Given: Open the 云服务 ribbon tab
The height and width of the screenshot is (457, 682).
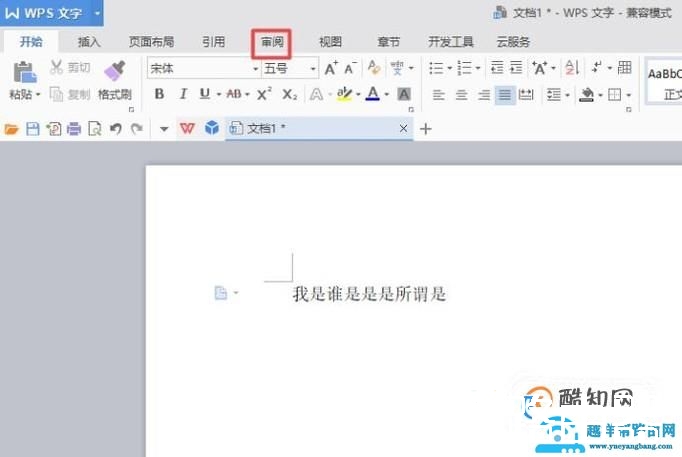Looking at the screenshot, I should (513, 42).
